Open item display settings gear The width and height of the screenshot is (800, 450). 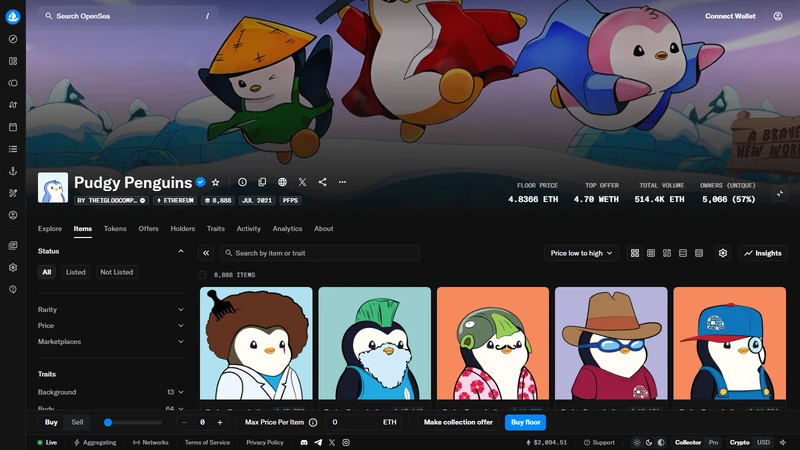[723, 253]
